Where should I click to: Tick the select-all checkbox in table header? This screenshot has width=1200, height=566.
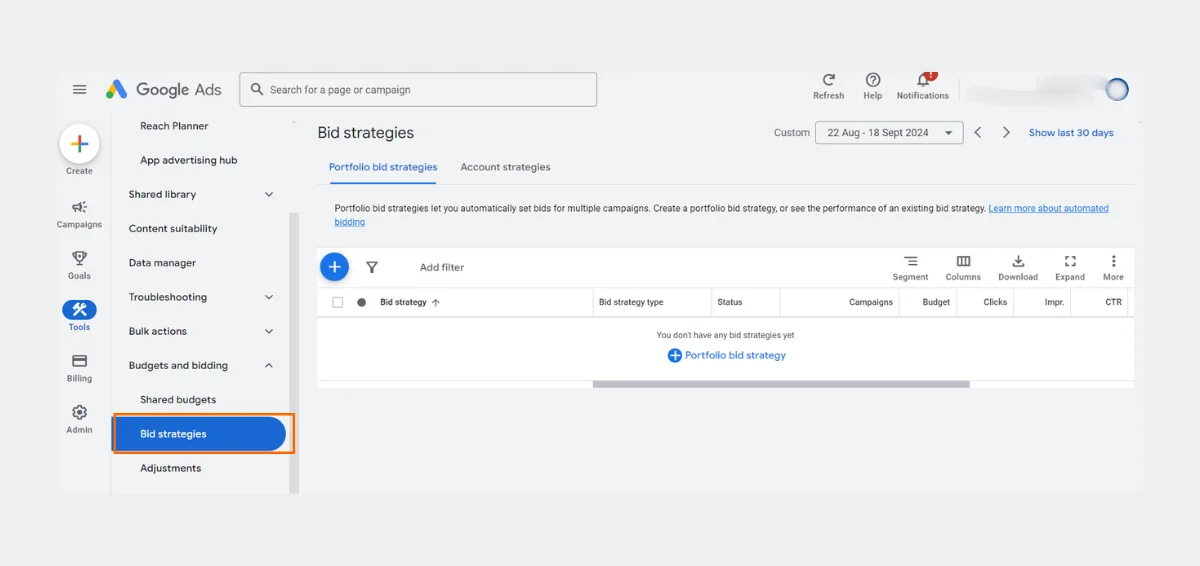click(337, 302)
